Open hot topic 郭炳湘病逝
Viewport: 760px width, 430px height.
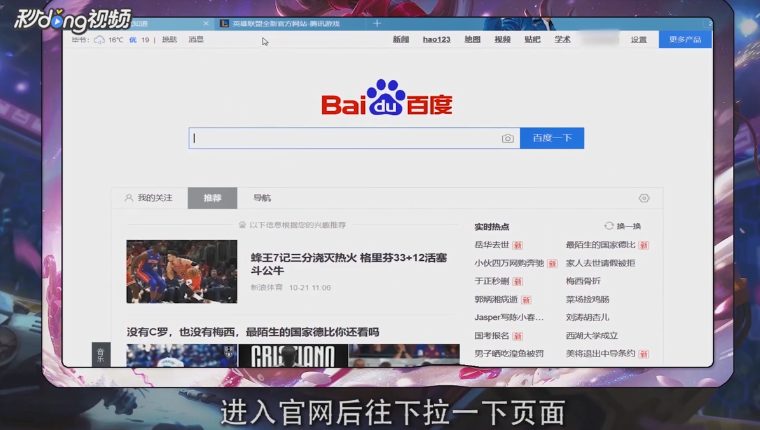coord(496,299)
